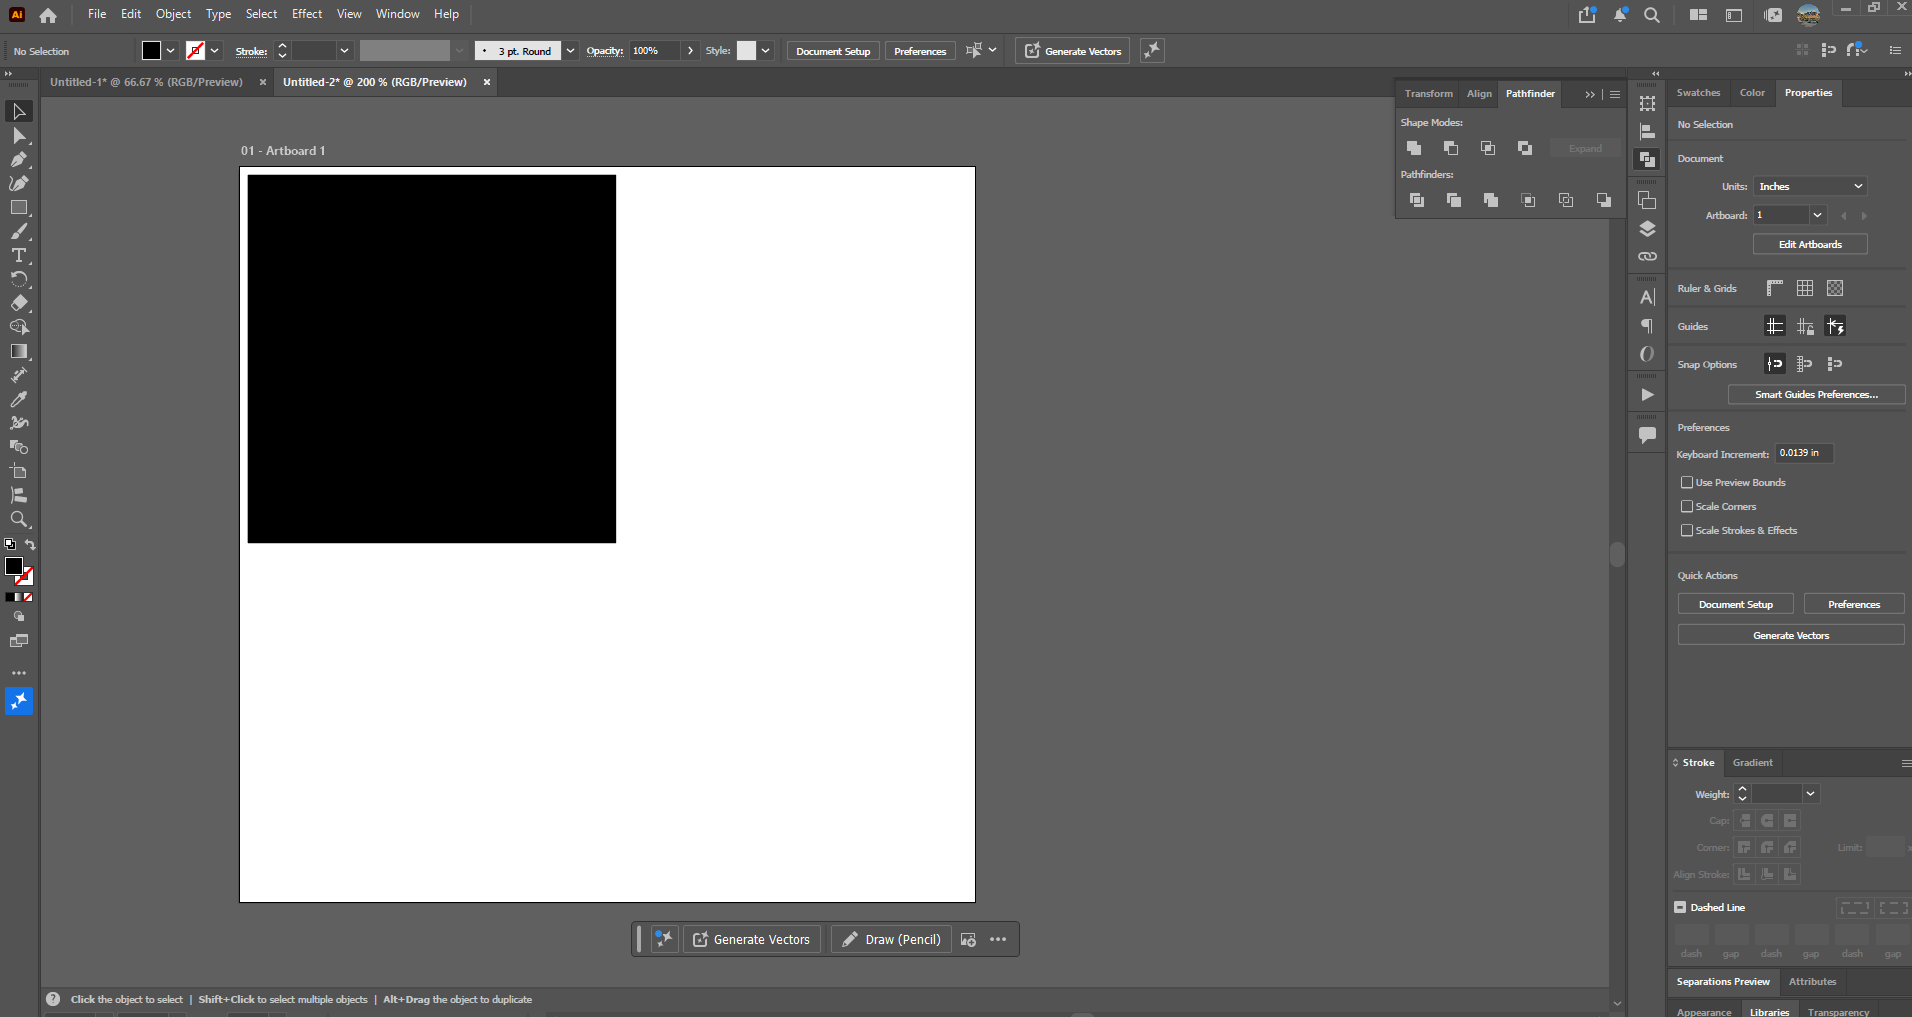Click the Keyboard Increment input field
The width and height of the screenshot is (1912, 1017).
coord(1803,453)
